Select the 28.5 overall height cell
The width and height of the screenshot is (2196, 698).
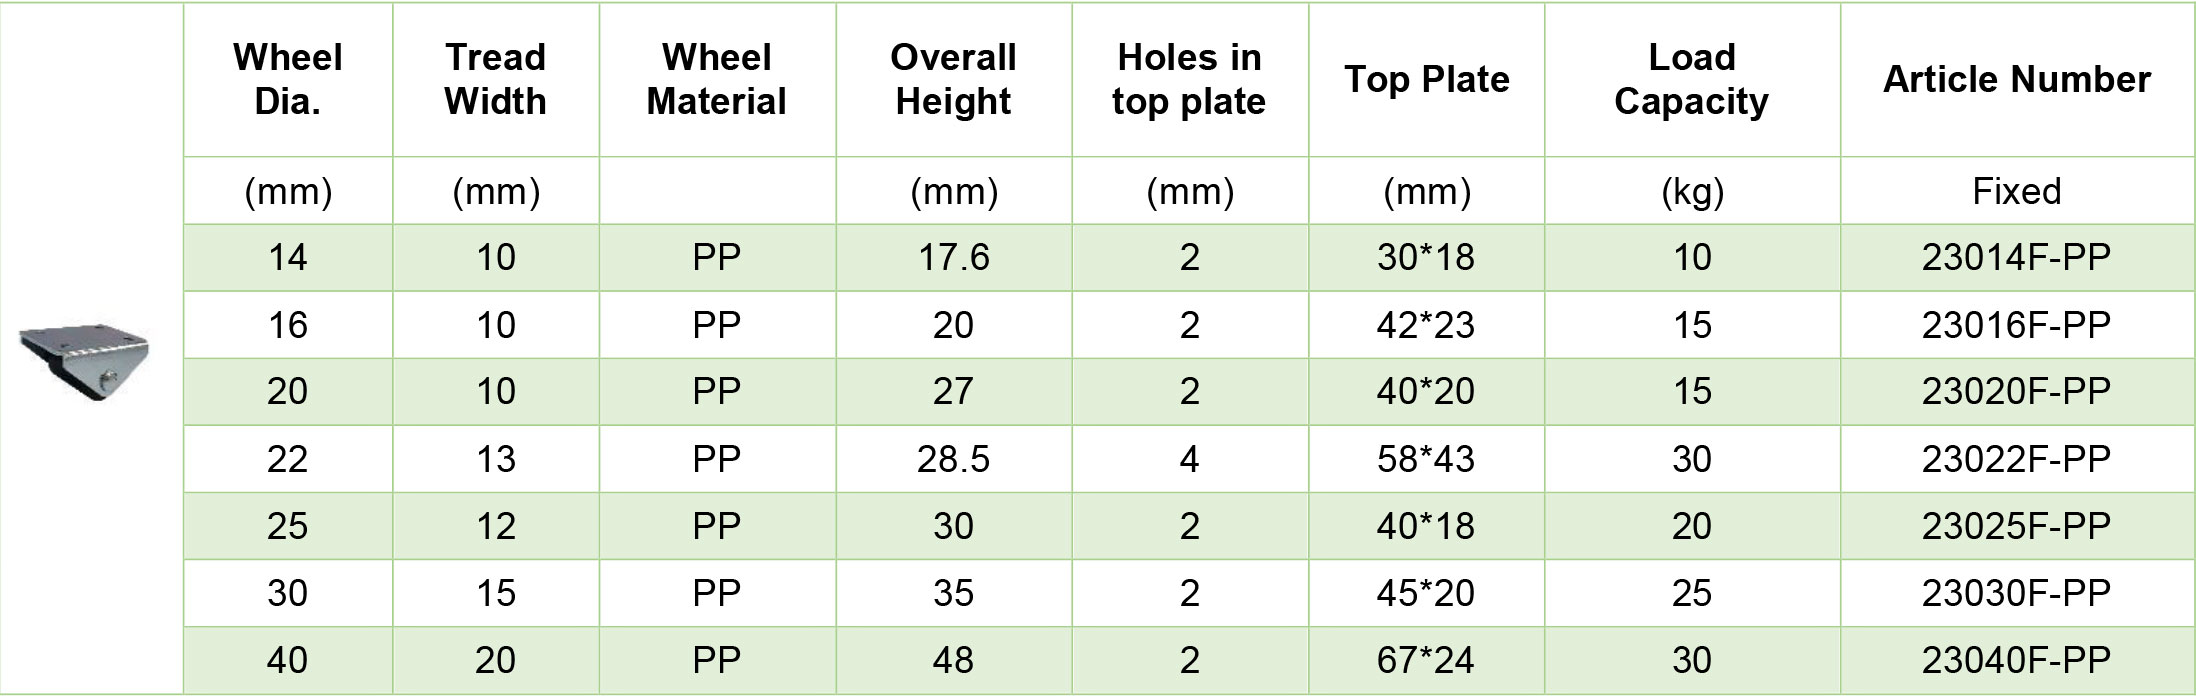(x=953, y=459)
